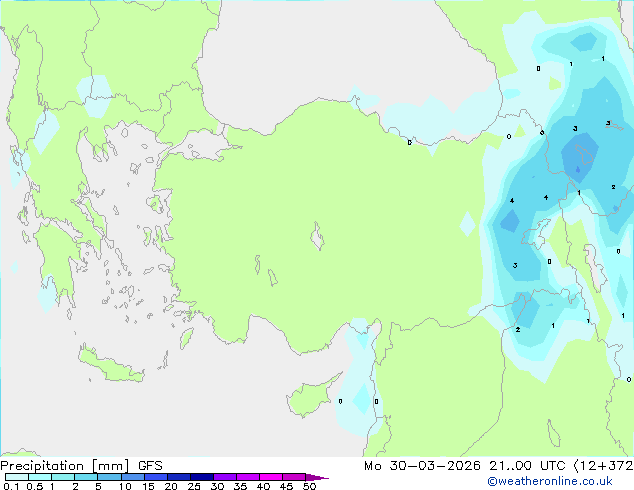Image resolution: width=634 pixels, height=490 pixels.
Task: Select the 5–10 mm legend color box
Action: 109,477
